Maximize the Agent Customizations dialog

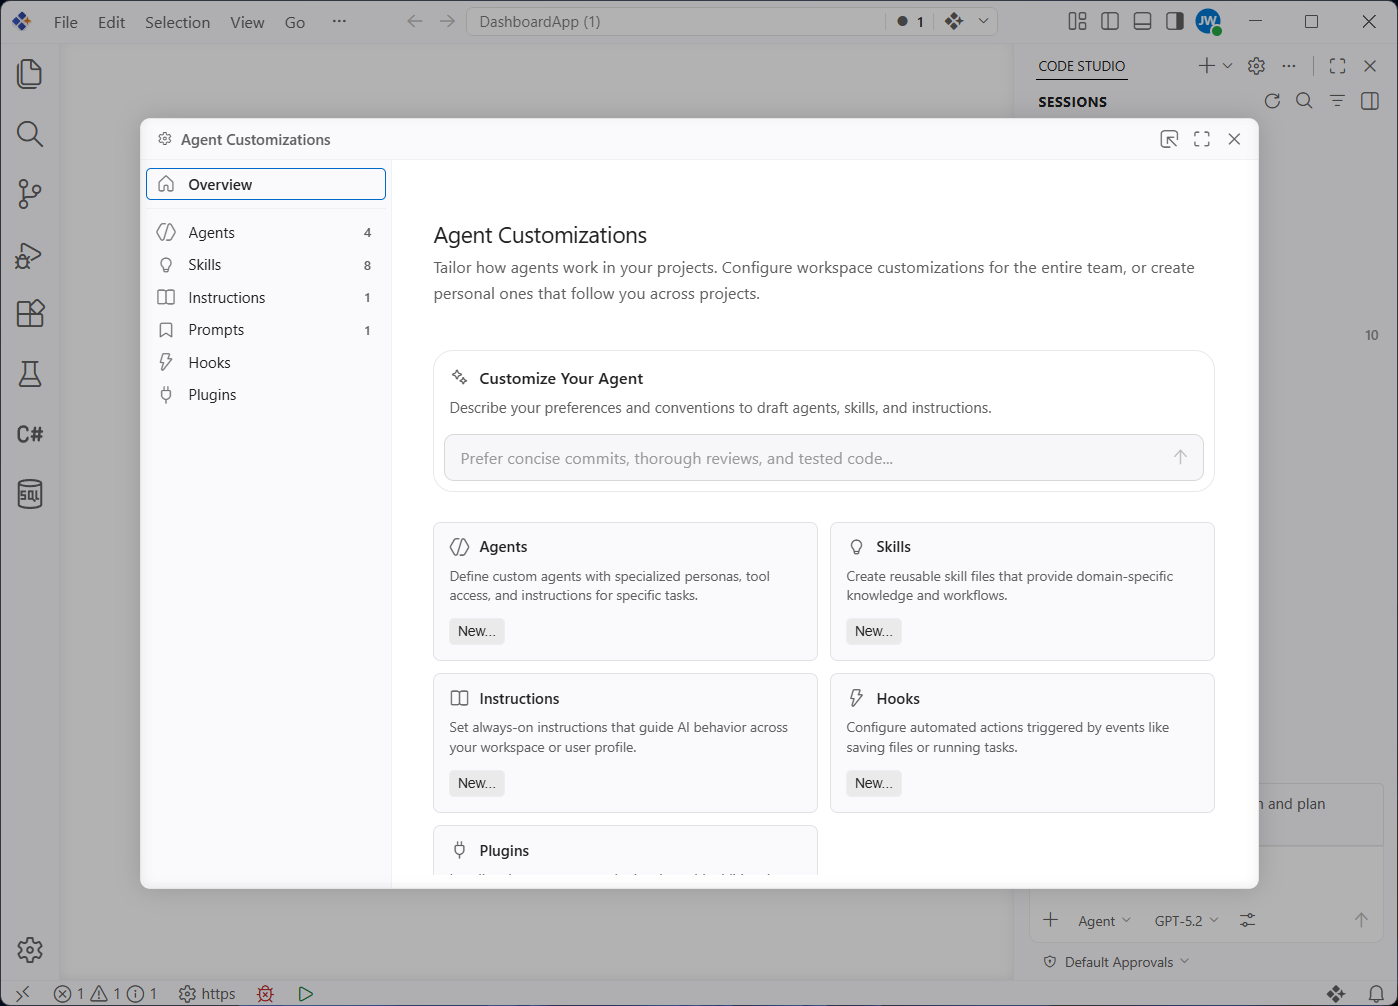point(1202,139)
